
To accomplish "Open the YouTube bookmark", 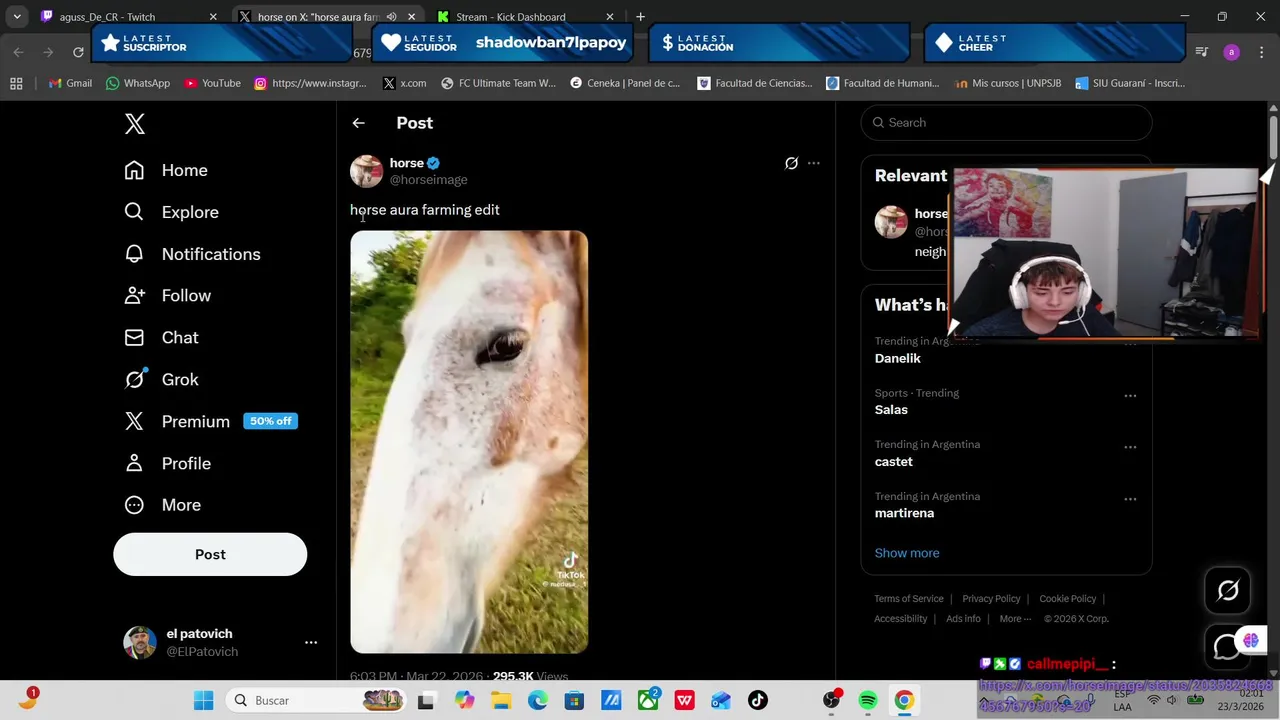I will pos(212,83).
